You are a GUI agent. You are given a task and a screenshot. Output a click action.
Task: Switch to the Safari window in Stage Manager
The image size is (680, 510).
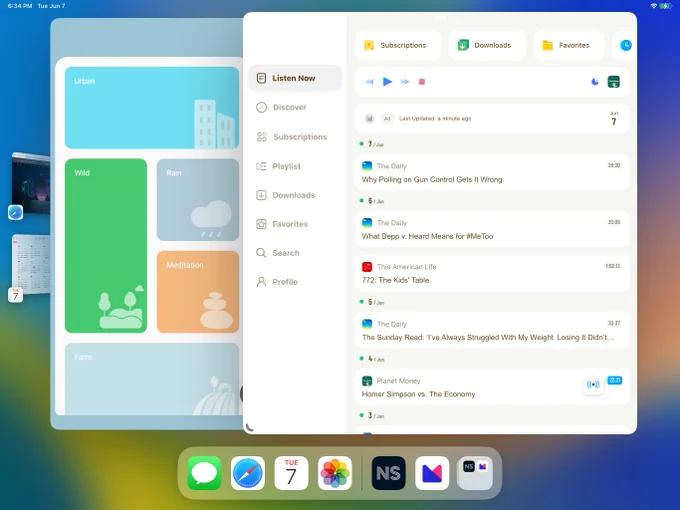[x=30, y=183]
